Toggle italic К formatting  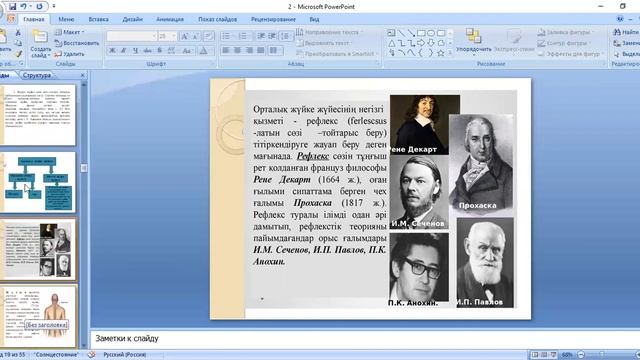point(124,51)
